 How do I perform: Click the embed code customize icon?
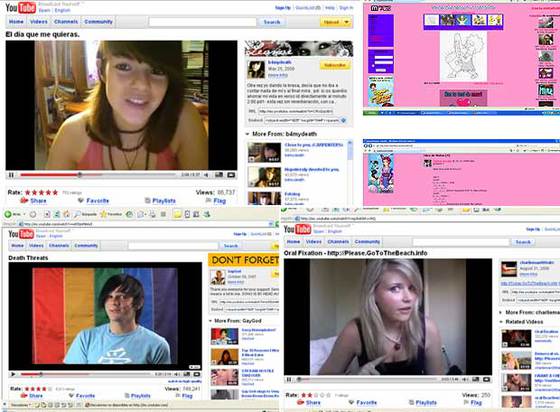343,121
